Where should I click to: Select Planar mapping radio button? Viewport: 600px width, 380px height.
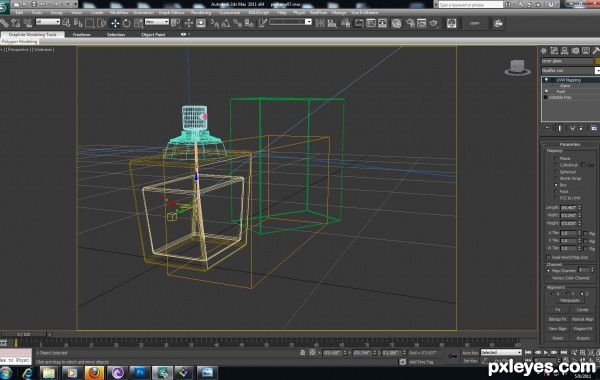[556, 158]
